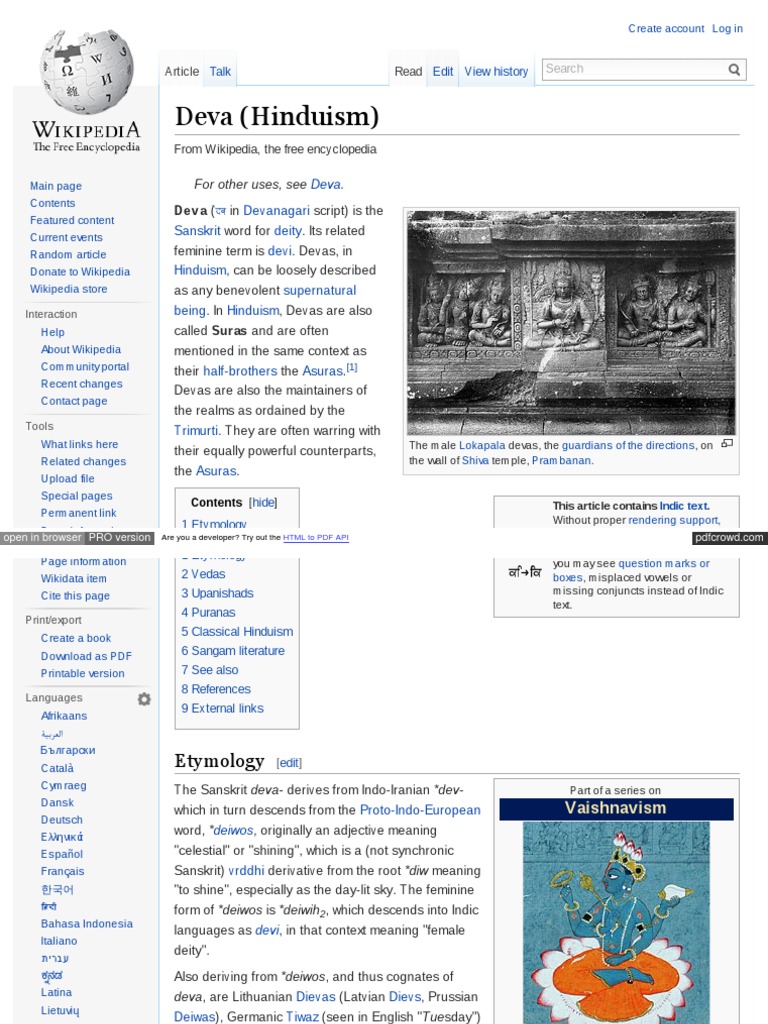Click Donate to Wikipedia link
This screenshot has height=1024, width=768.
click(80, 271)
